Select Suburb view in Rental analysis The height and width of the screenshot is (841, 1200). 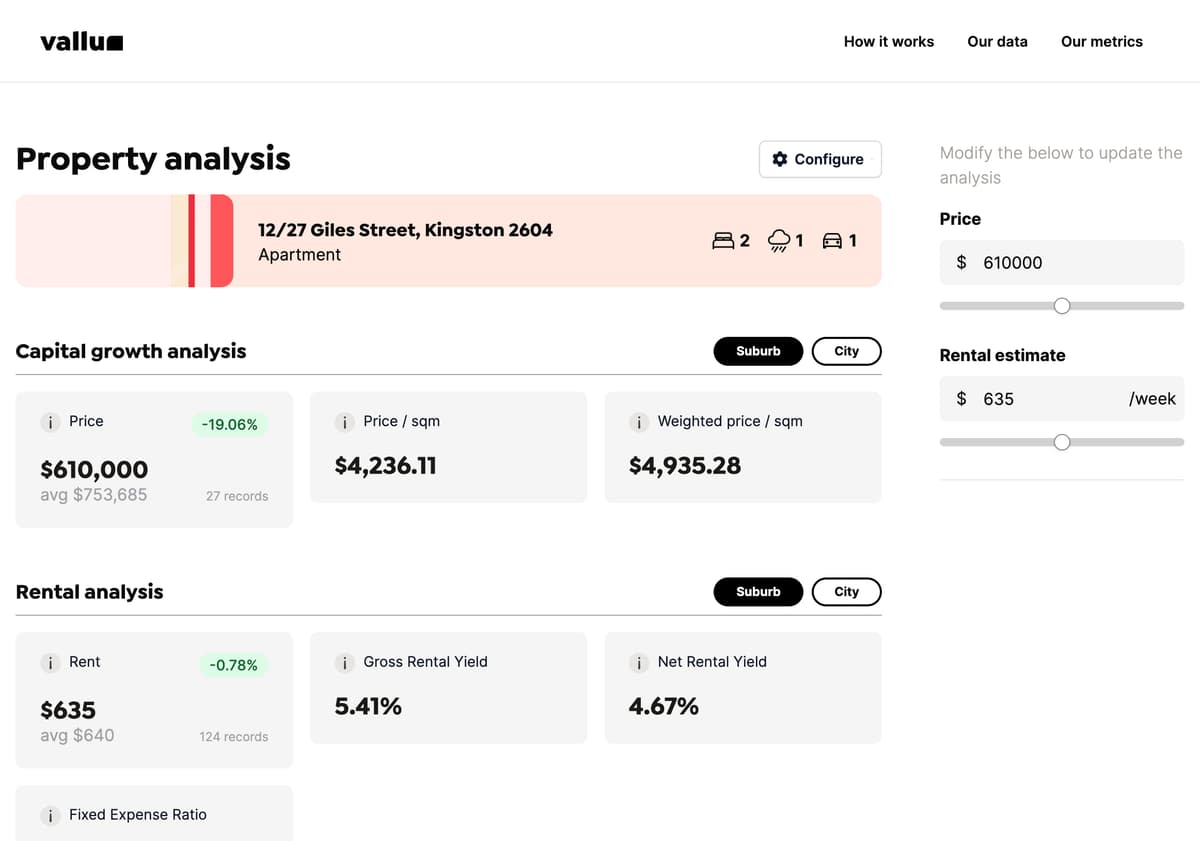click(758, 591)
